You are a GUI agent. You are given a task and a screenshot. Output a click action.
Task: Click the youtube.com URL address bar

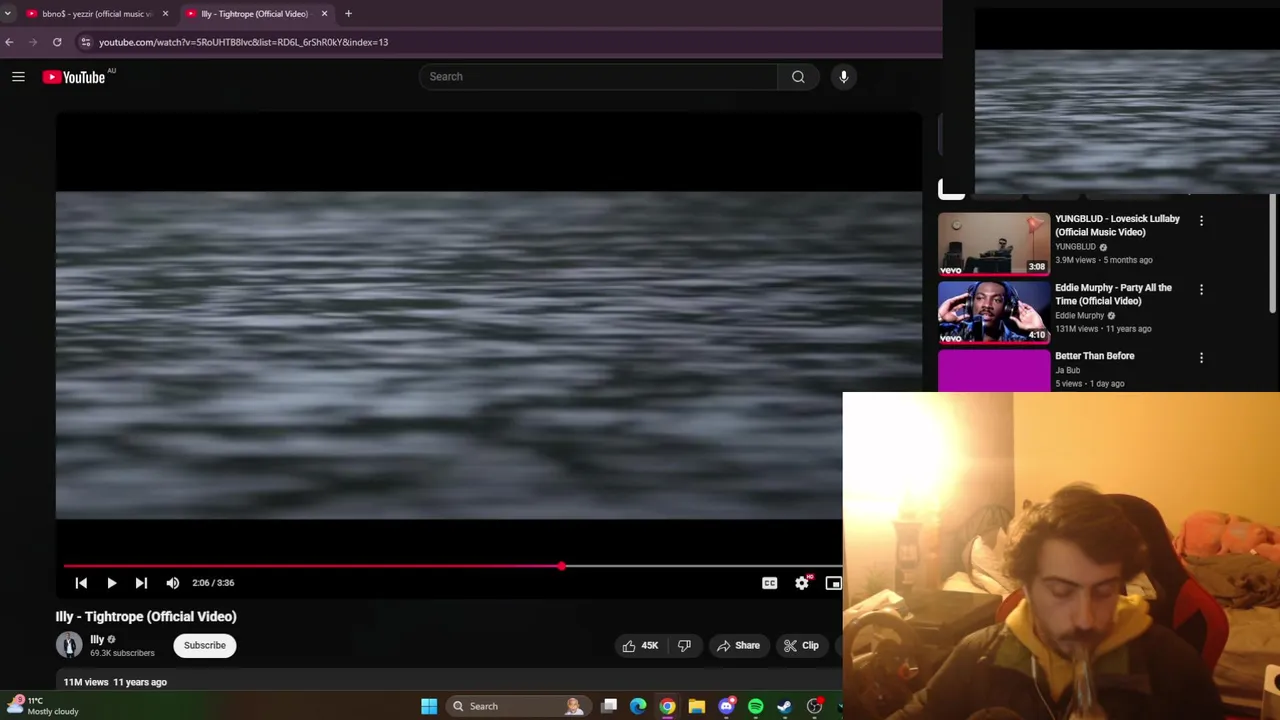(x=243, y=42)
